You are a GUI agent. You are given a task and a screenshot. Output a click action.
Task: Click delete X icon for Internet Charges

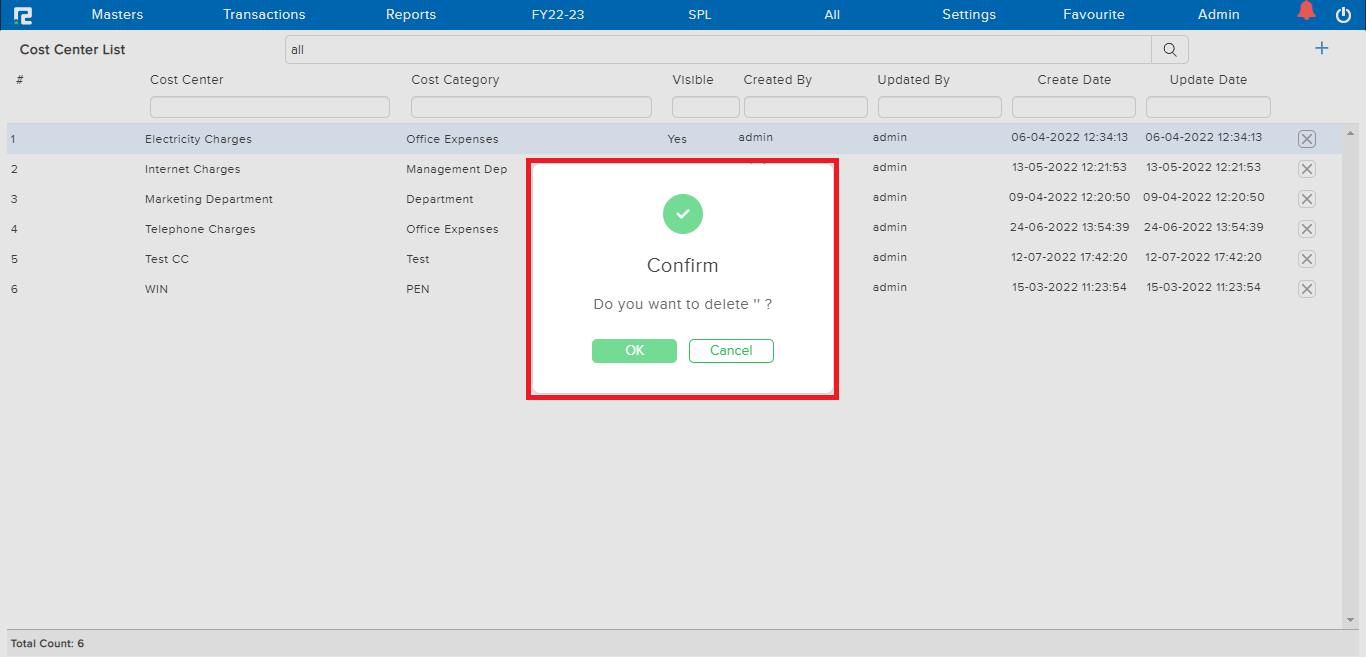(1306, 169)
